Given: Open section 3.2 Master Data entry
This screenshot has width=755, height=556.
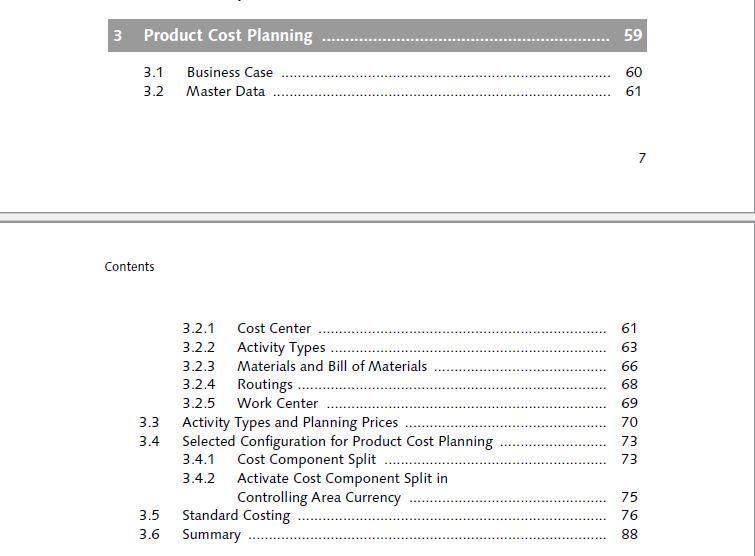Looking at the screenshot, I should coord(392,91).
